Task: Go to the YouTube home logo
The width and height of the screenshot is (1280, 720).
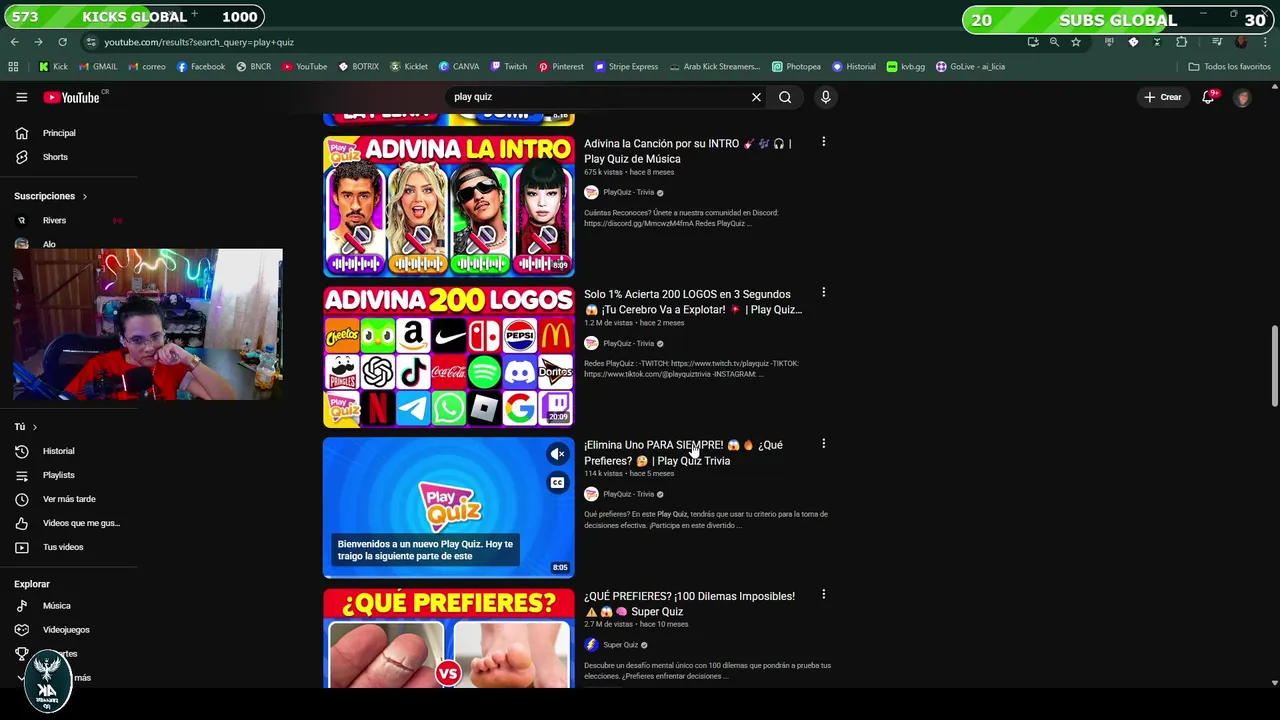Action: pos(72,97)
